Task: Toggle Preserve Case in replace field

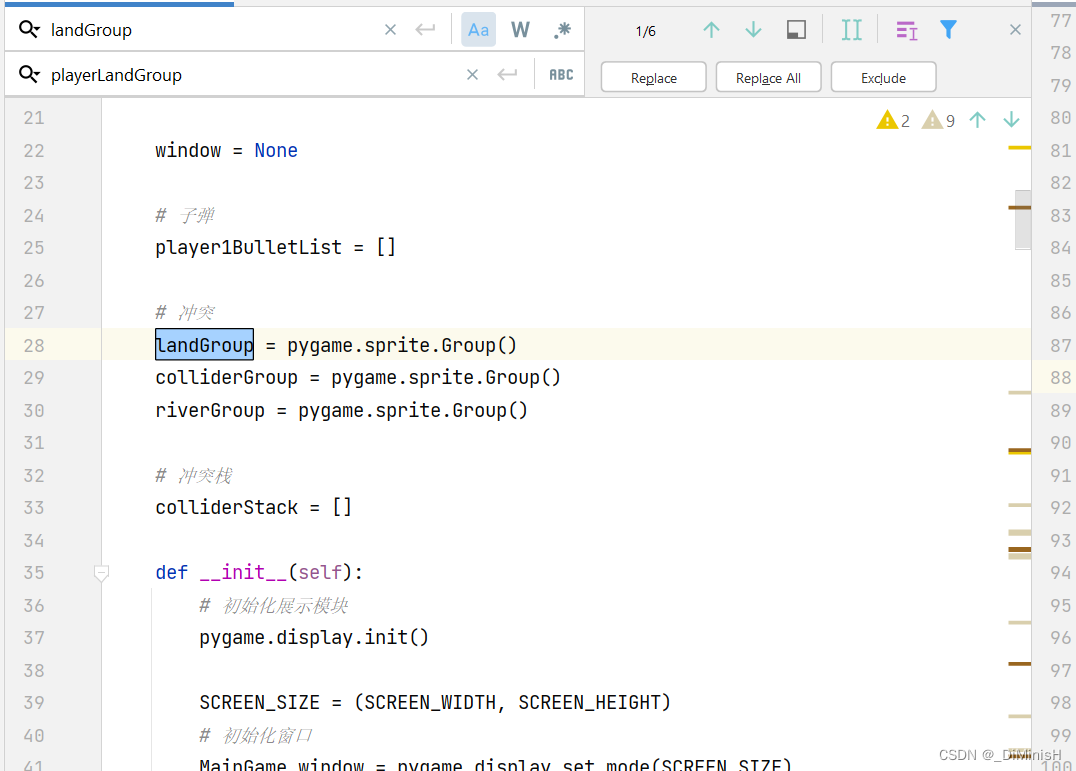Action: [x=561, y=75]
